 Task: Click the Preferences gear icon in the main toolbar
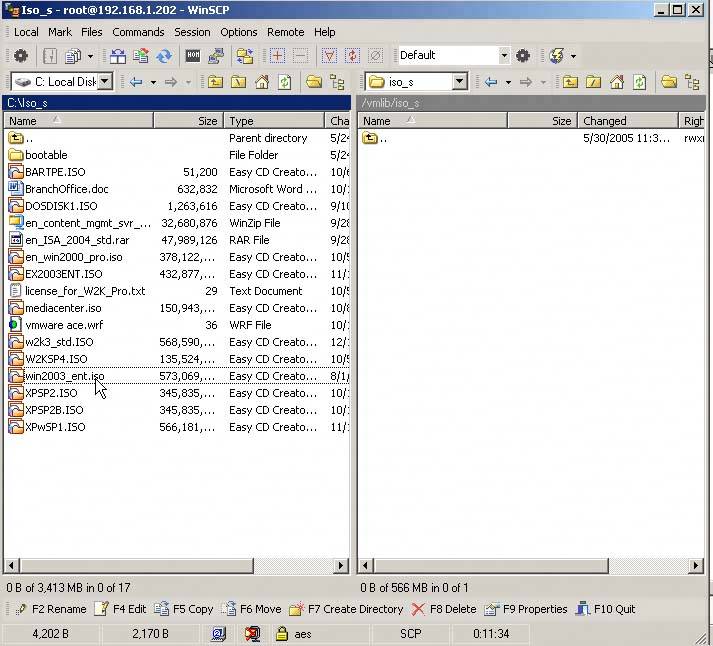[21, 56]
